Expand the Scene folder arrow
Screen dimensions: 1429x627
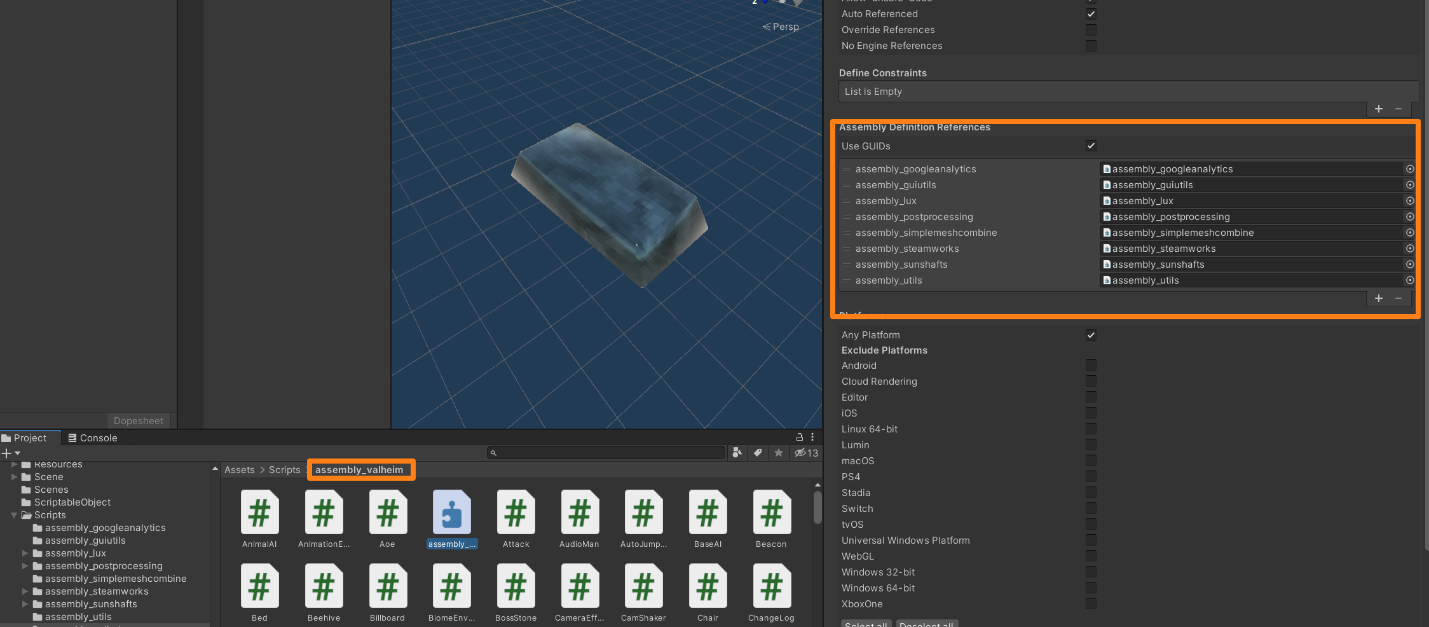14,477
